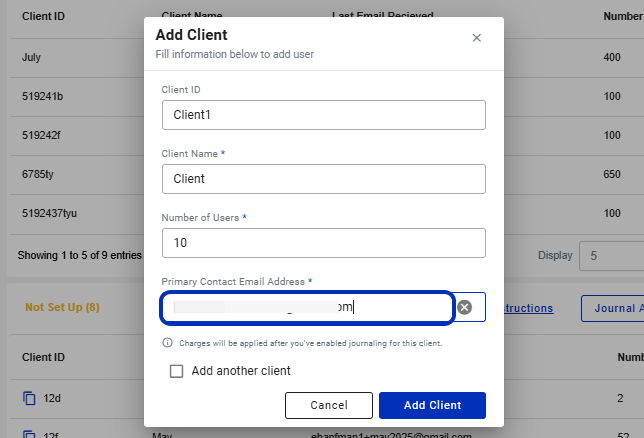Sort by the top Client ID header

[x=43, y=16]
